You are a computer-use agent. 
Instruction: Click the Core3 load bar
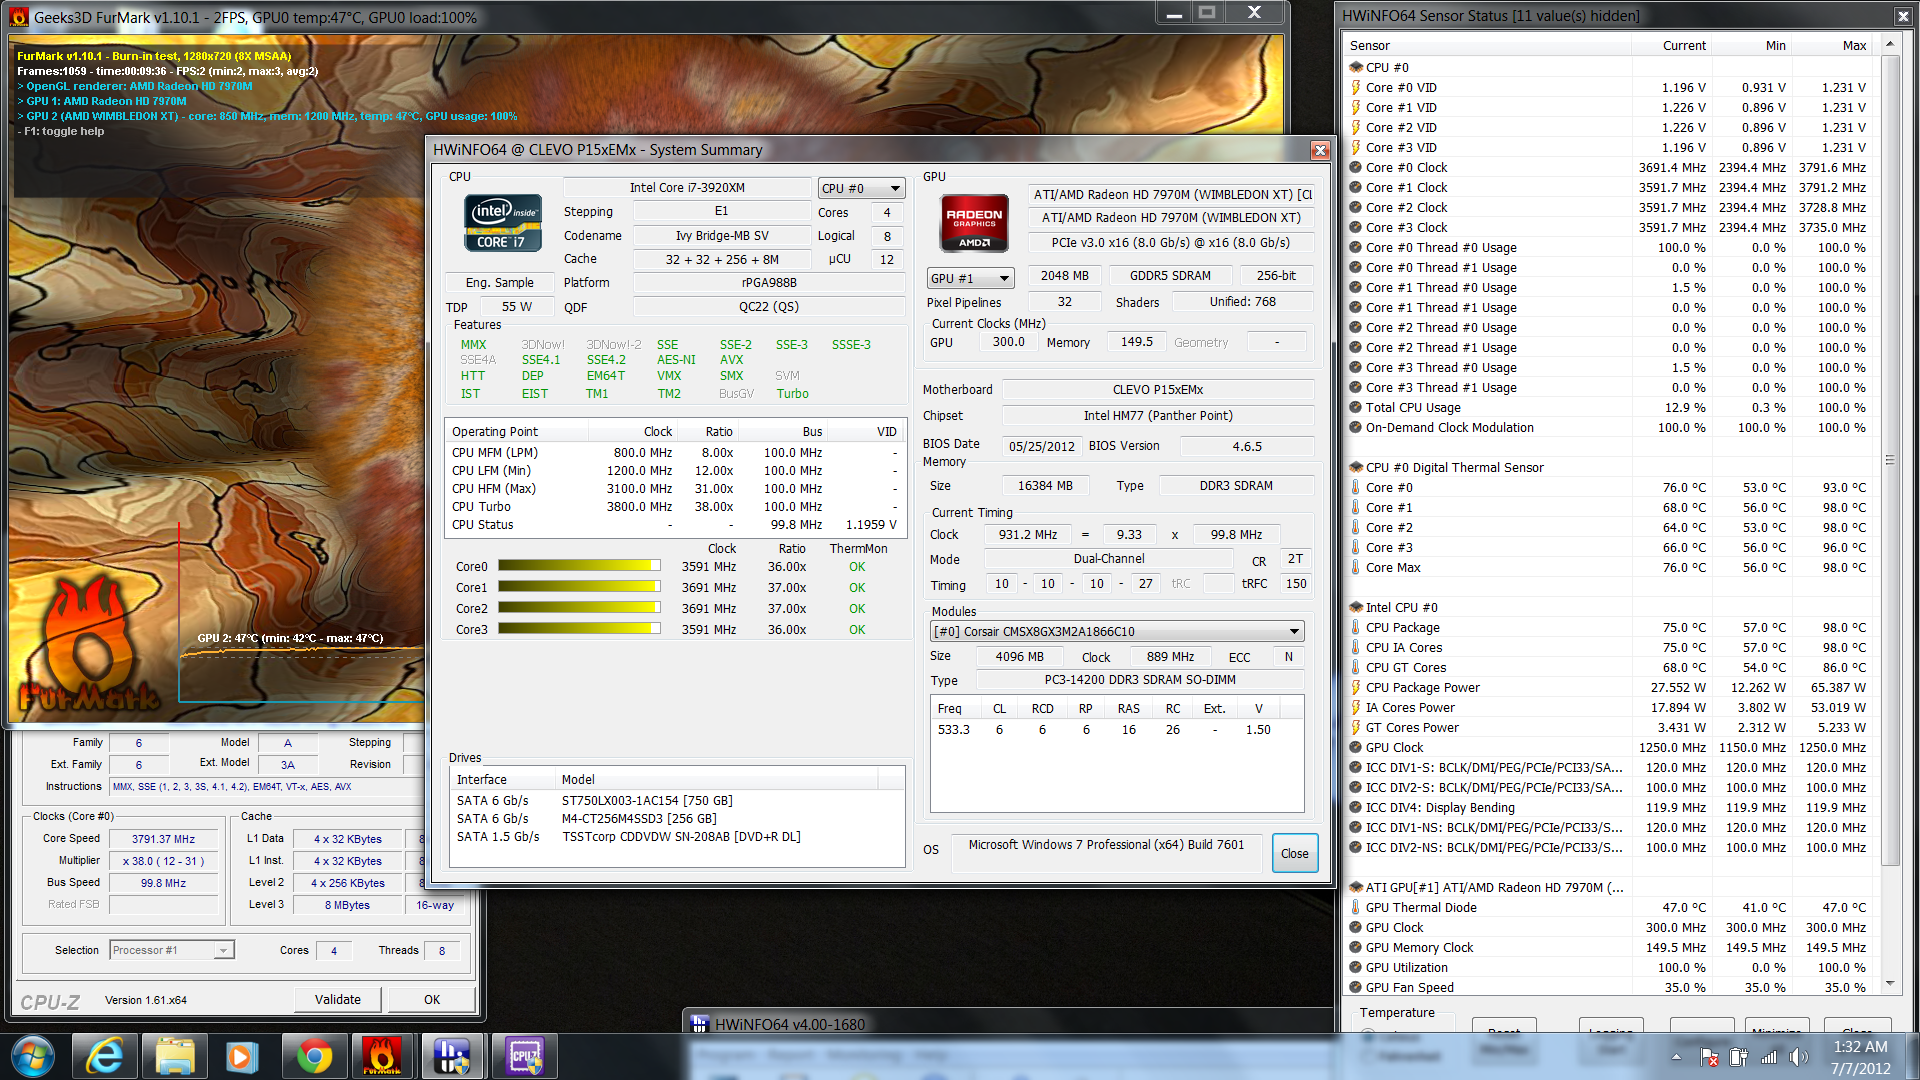coord(579,629)
